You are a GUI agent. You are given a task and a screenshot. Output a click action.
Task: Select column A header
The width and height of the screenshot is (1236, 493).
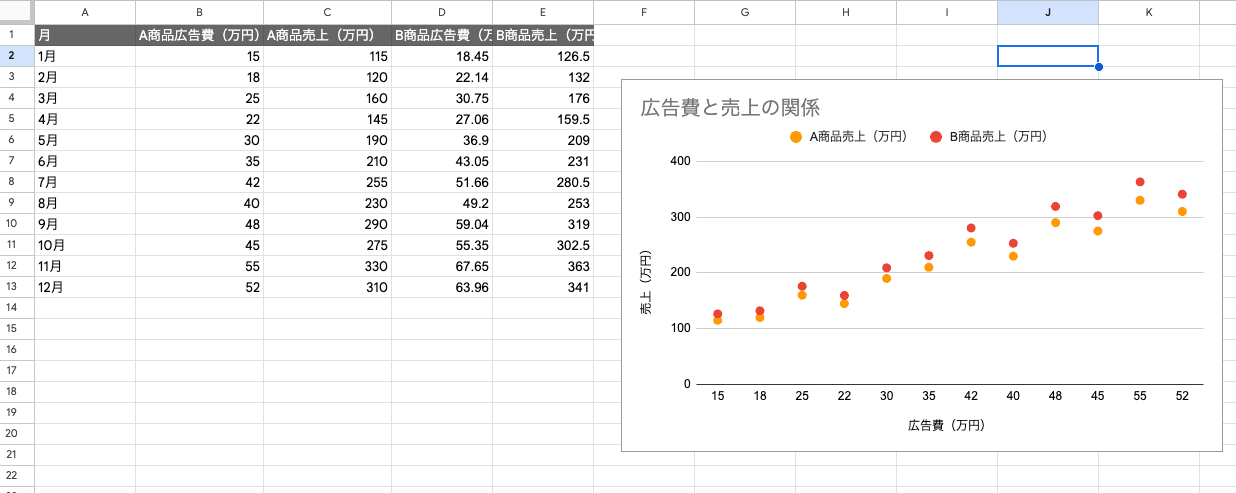click(85, 12)
